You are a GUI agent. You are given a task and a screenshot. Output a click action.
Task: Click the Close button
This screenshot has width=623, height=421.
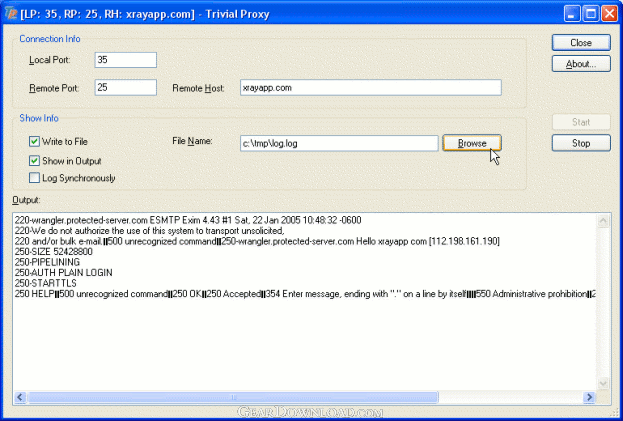(x=581, y=42)
